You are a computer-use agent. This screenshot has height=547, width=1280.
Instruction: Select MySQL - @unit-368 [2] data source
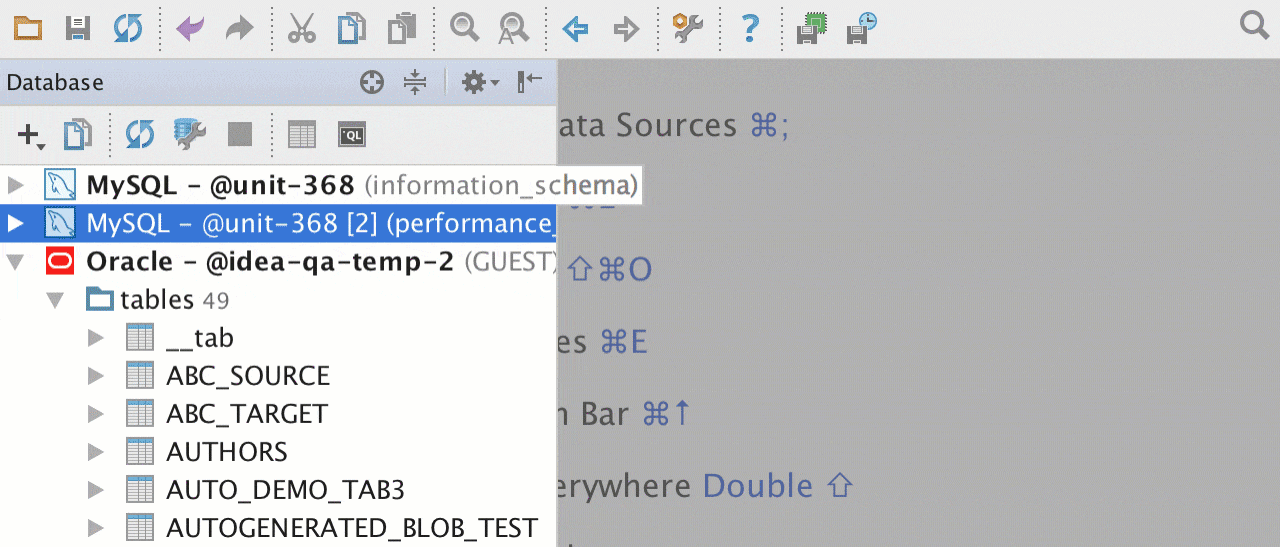click(278, 223)
